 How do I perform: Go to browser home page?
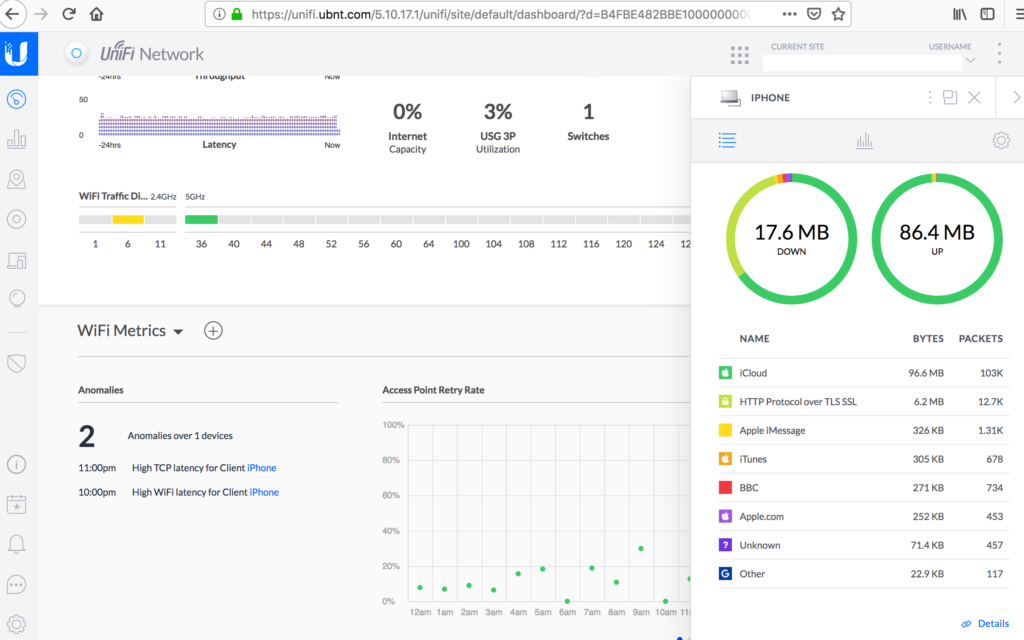coord(97,14)
